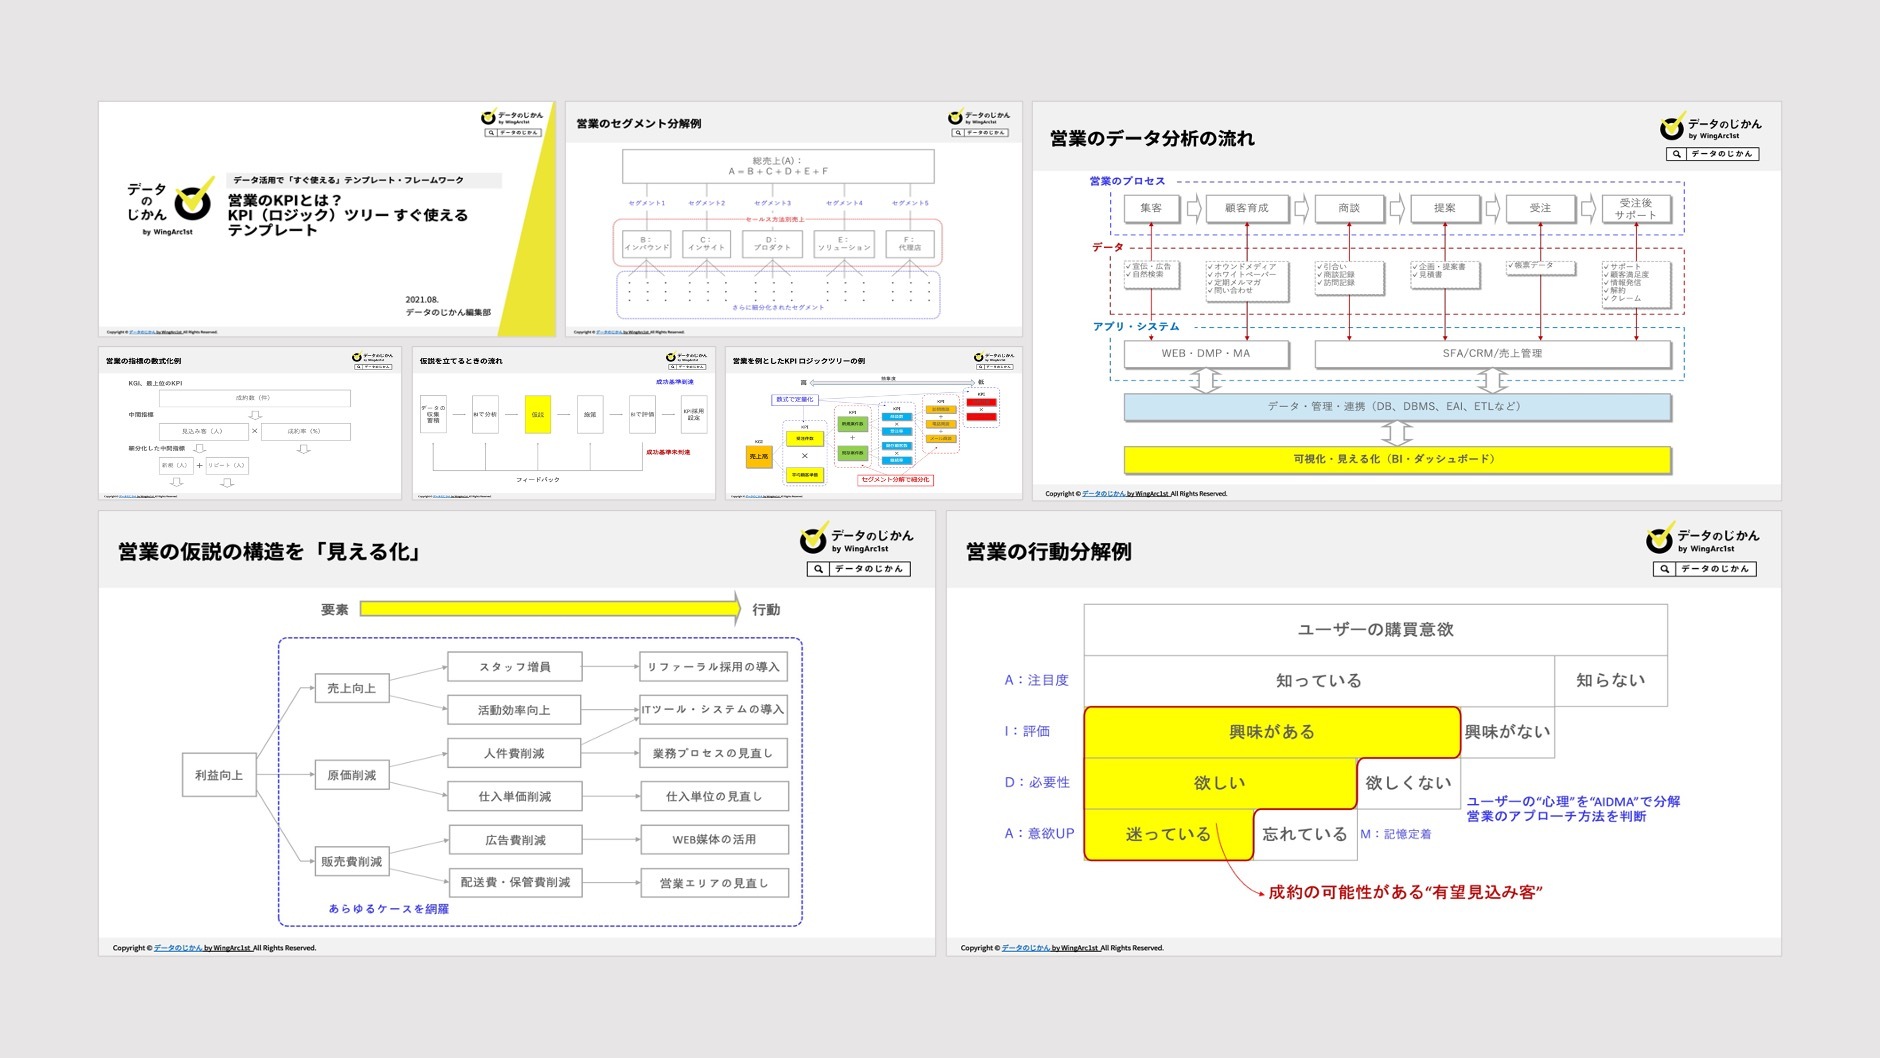
Task: Select the 人件費削減 node
Action: click(515, 753)
